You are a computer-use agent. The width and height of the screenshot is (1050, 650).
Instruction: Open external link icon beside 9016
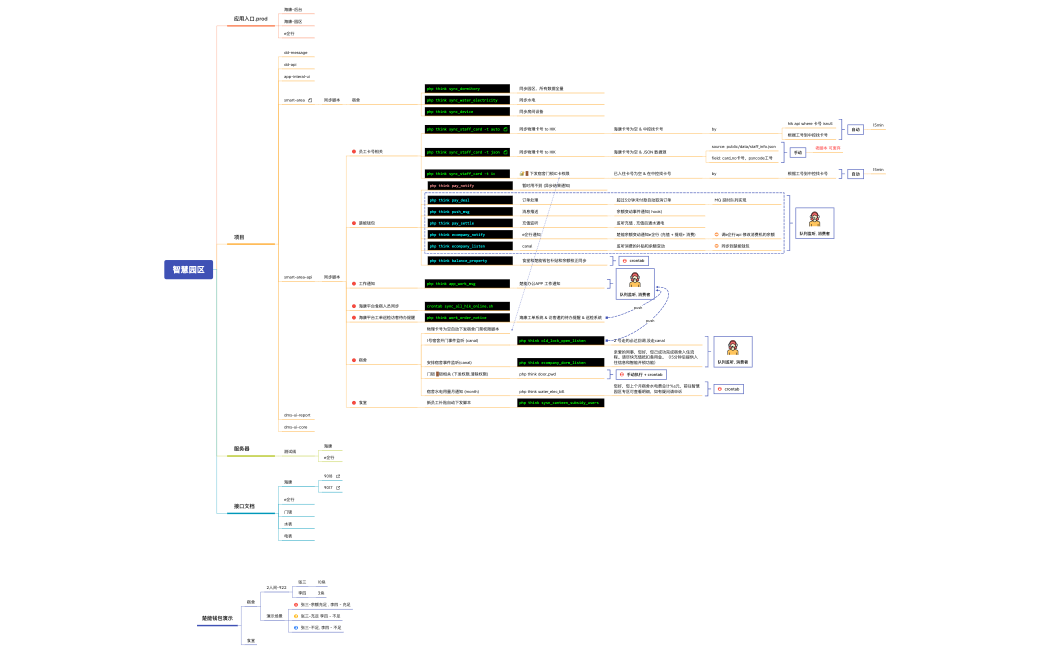click(338, 476)
